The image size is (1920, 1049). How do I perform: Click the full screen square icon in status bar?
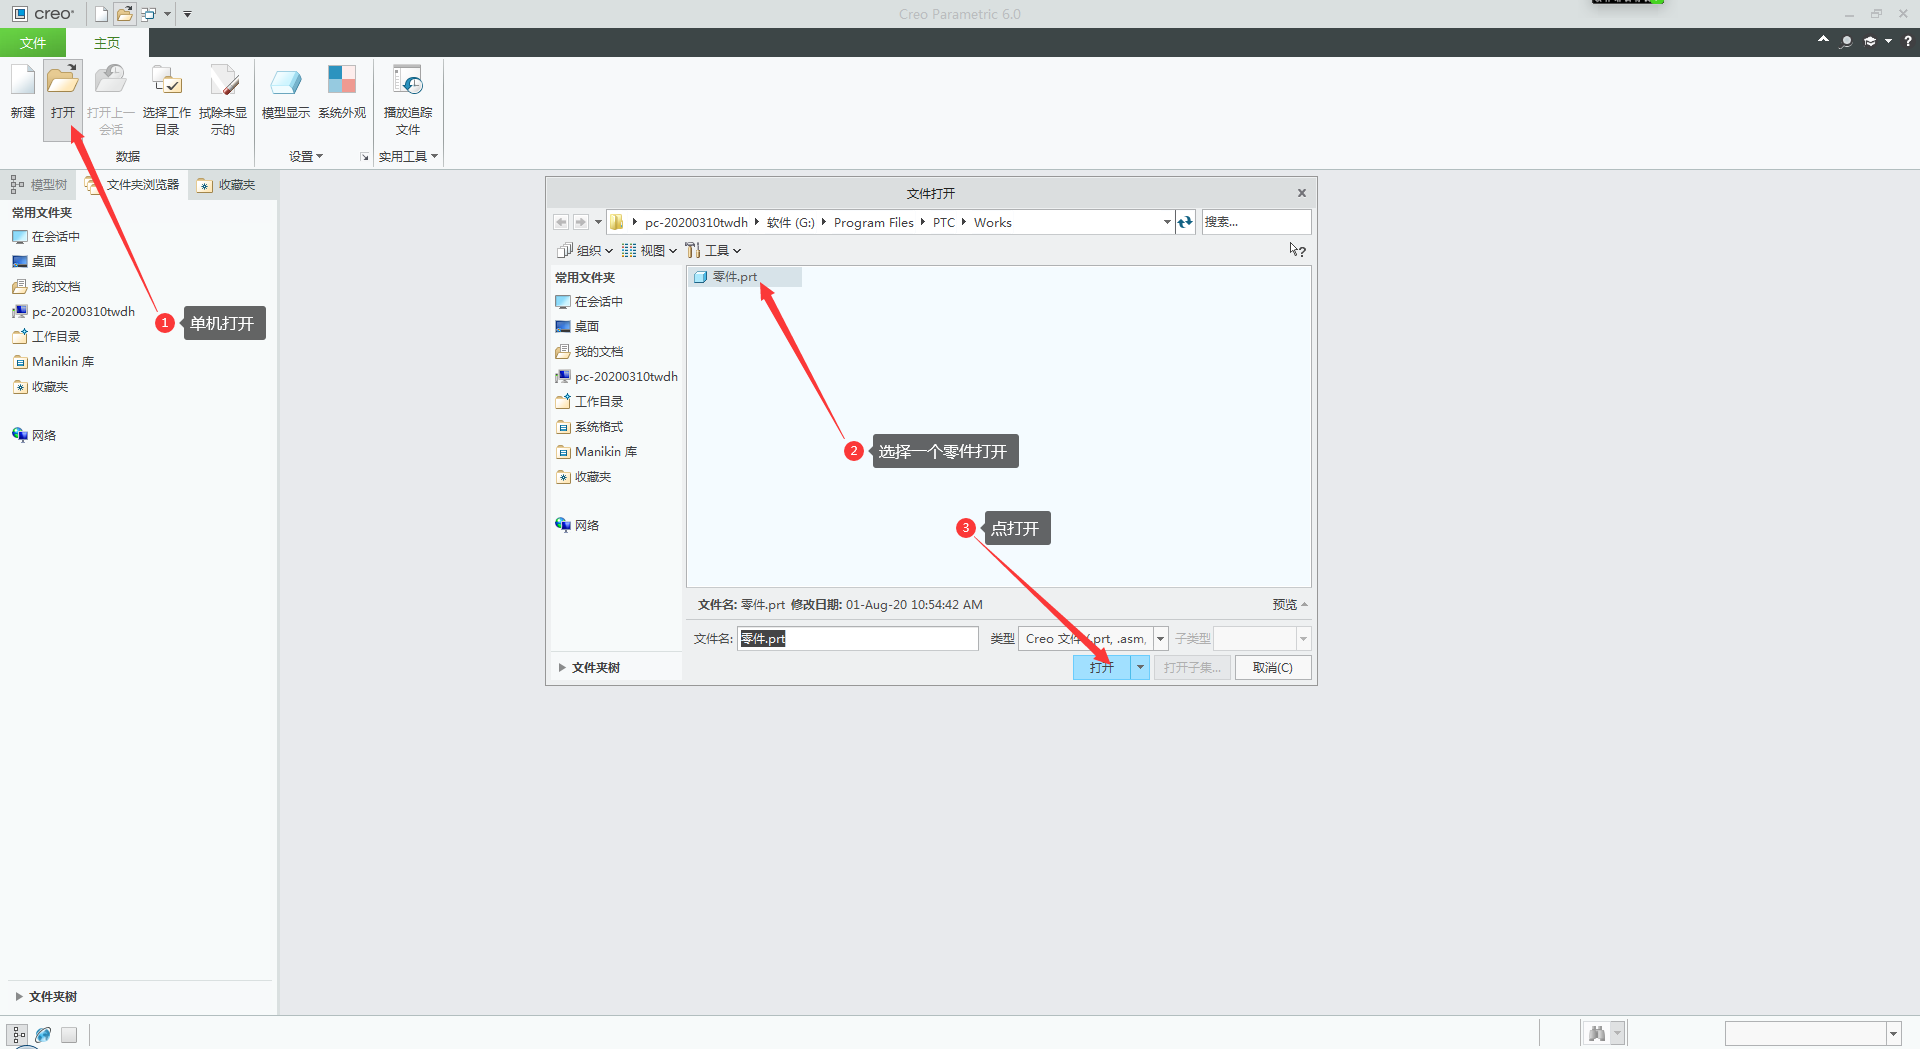[x=69, y=1035]
